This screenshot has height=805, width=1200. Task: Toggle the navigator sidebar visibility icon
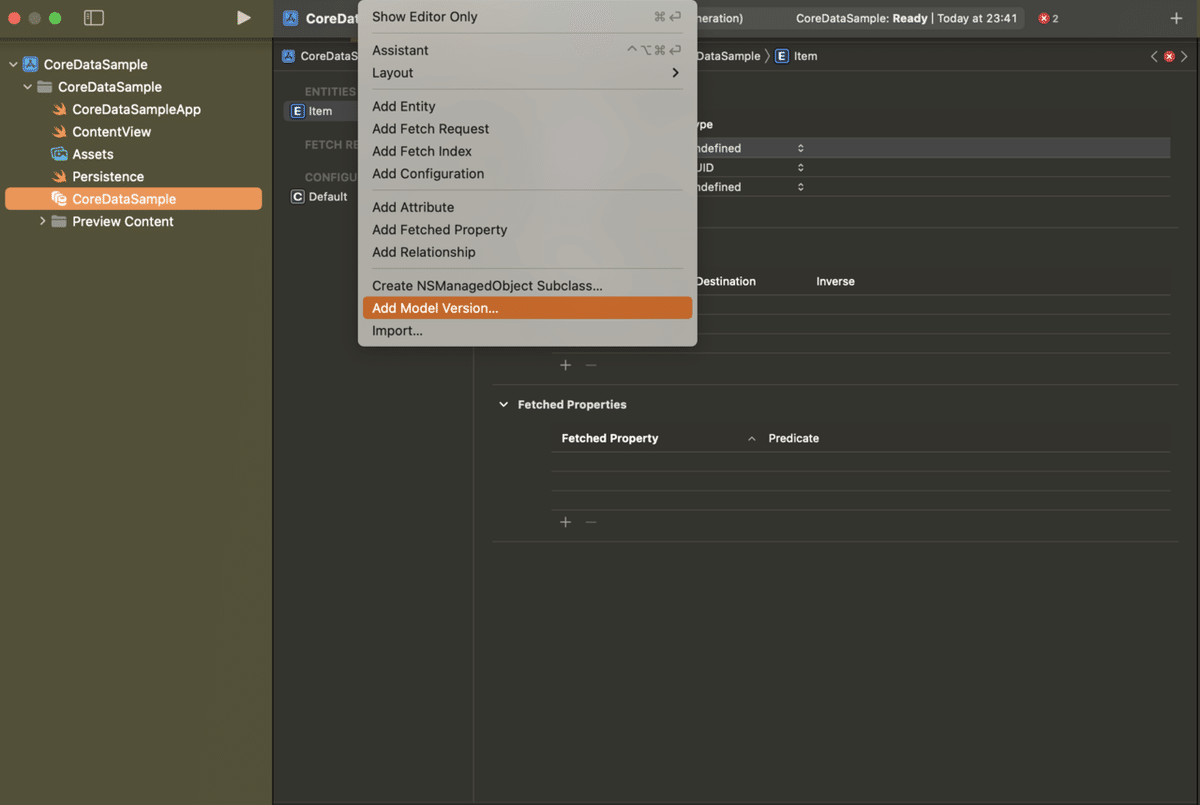pos(93,17)
